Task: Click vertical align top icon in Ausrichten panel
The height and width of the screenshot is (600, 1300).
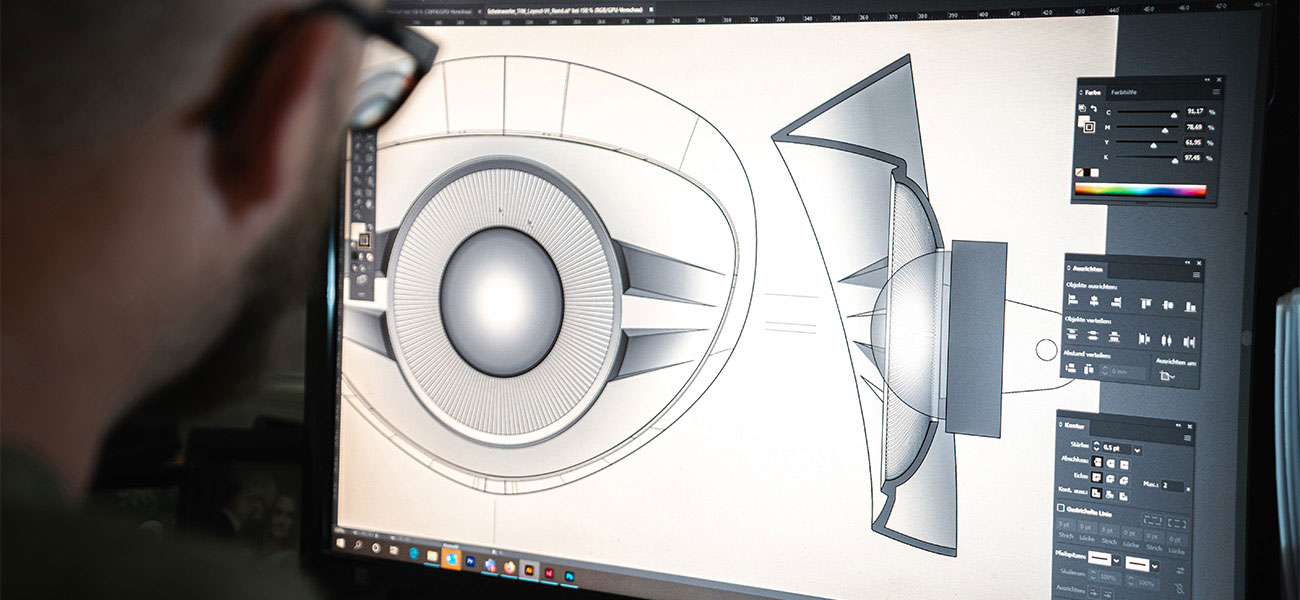Action: point(1146,303)
